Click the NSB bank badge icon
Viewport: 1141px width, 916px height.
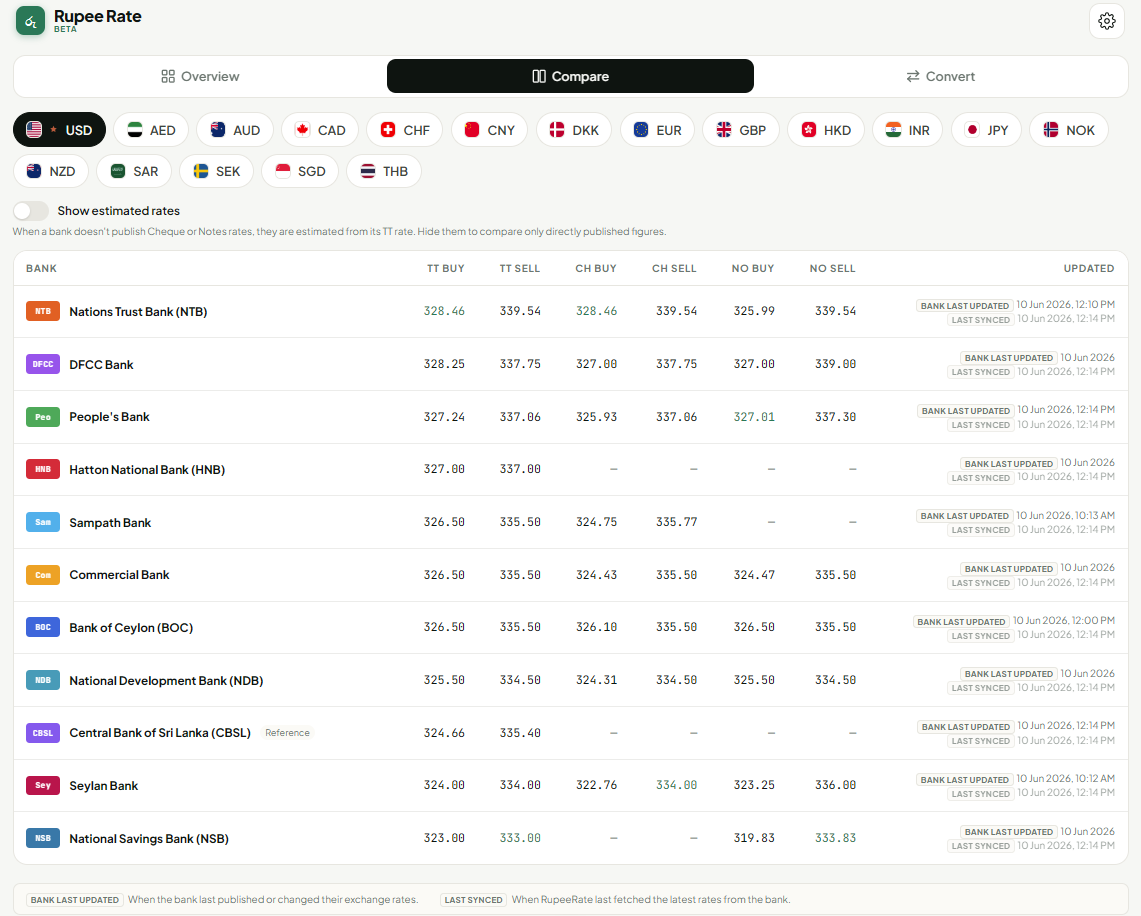(43, 838)
